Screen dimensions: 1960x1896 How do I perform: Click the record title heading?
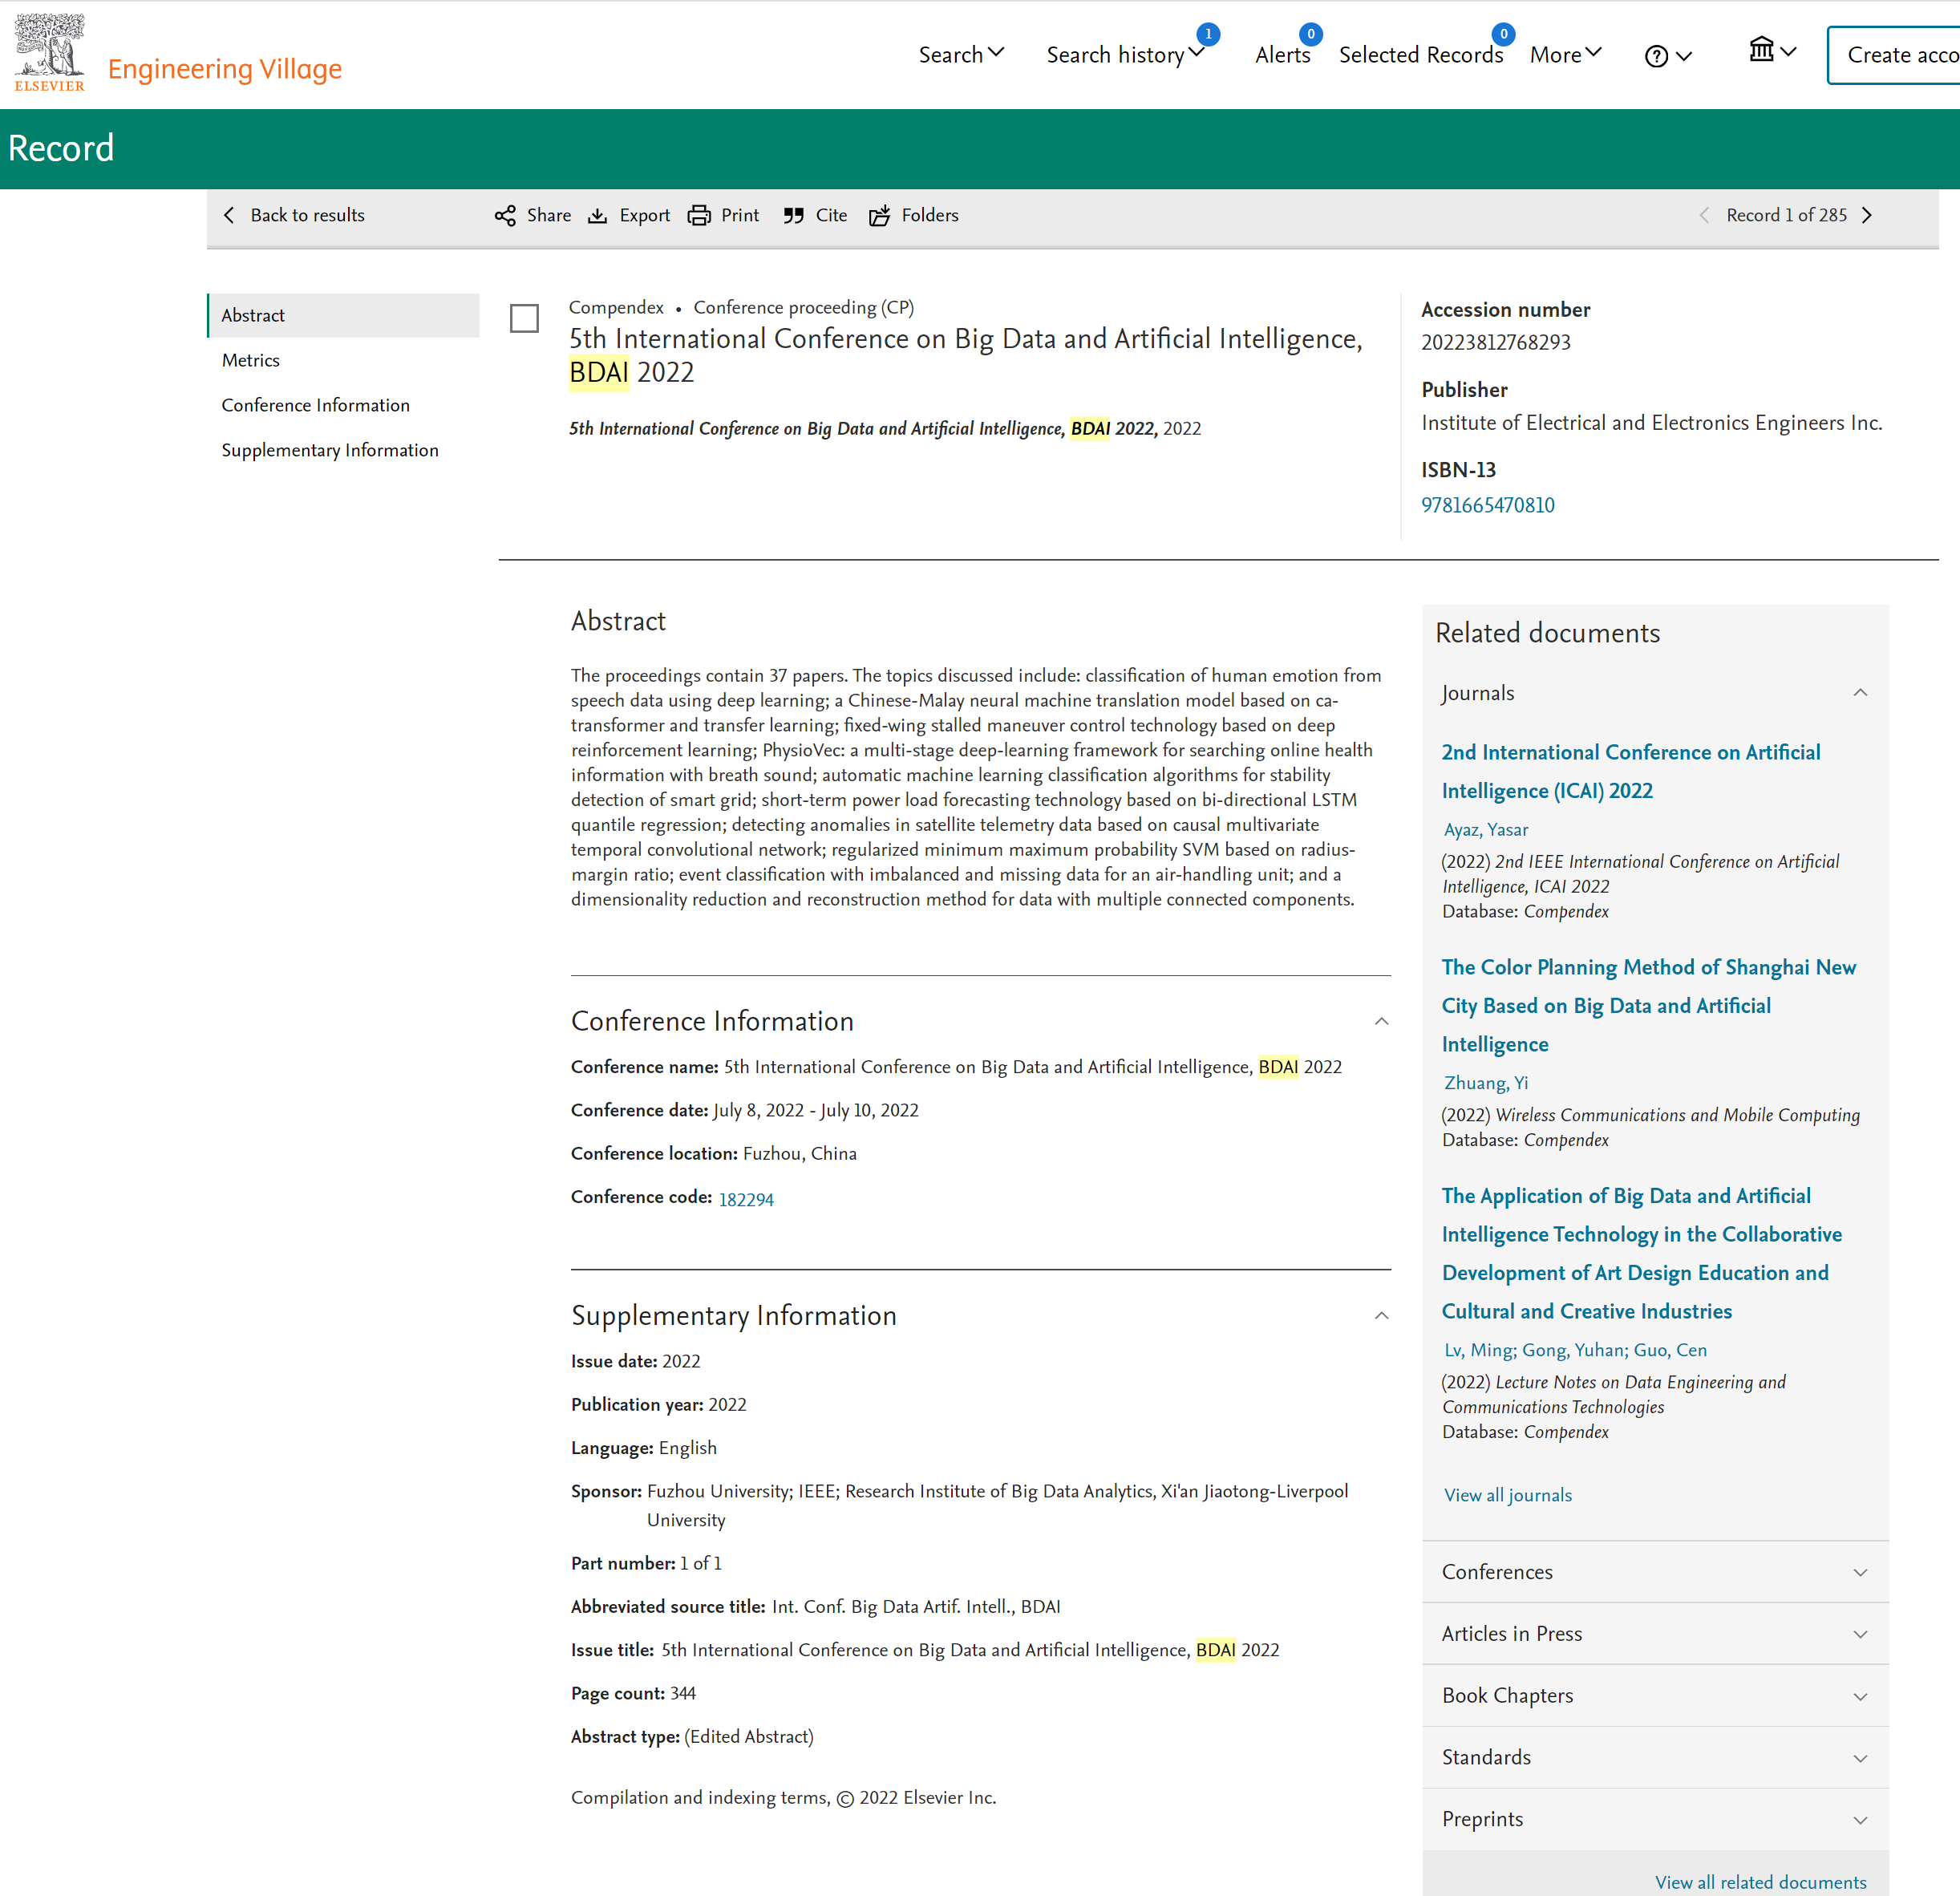point(966,355)
